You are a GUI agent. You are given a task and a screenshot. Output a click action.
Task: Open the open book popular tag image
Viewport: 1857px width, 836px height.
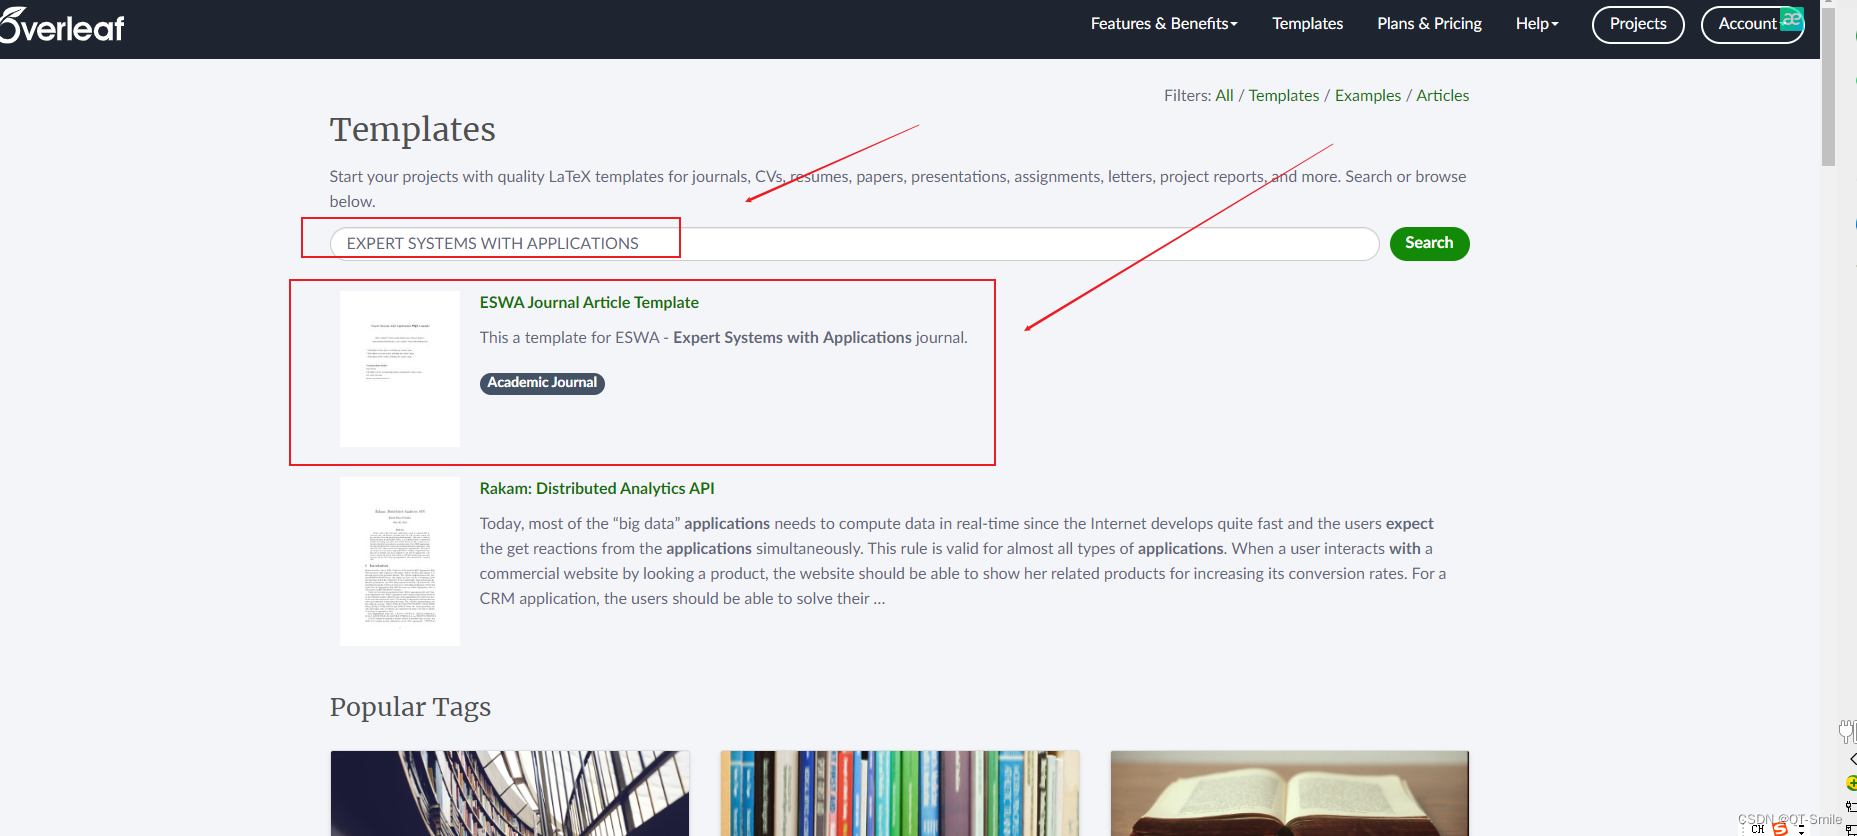click(x=1290, y=793)
